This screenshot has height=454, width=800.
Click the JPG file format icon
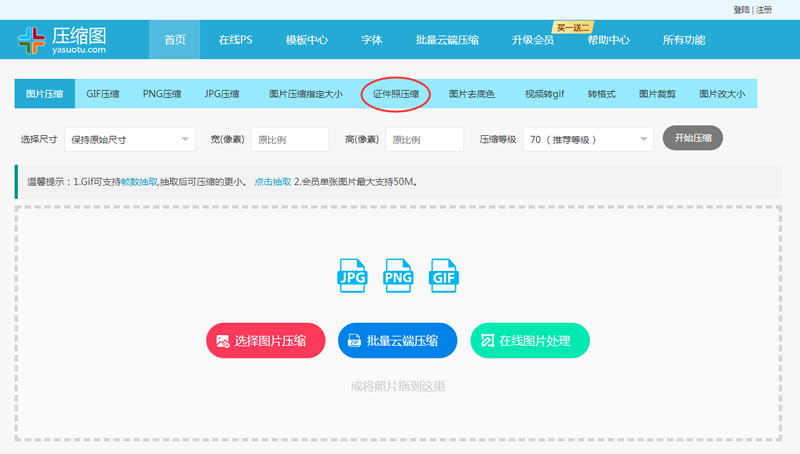[352, 275]
